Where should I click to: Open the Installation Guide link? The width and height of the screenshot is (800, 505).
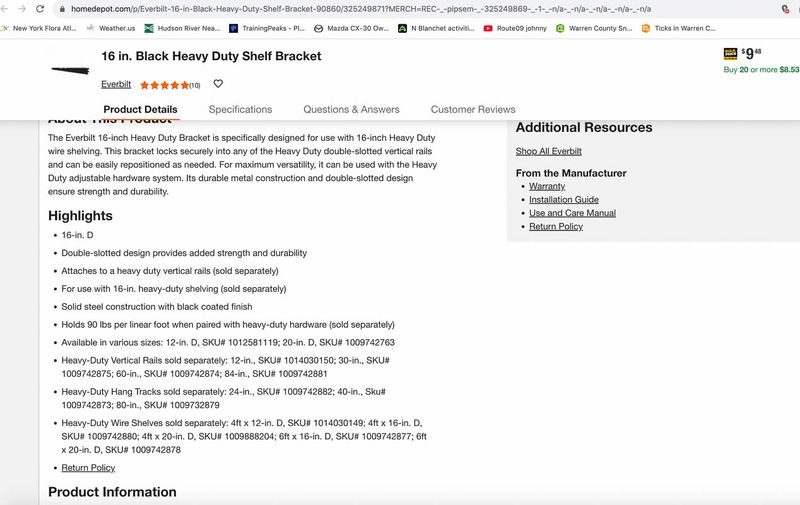(x=563, y=200)
